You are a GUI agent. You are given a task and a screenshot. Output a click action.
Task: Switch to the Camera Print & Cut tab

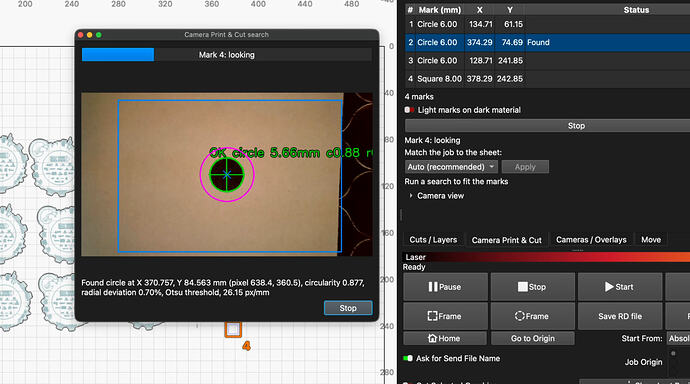506,240
